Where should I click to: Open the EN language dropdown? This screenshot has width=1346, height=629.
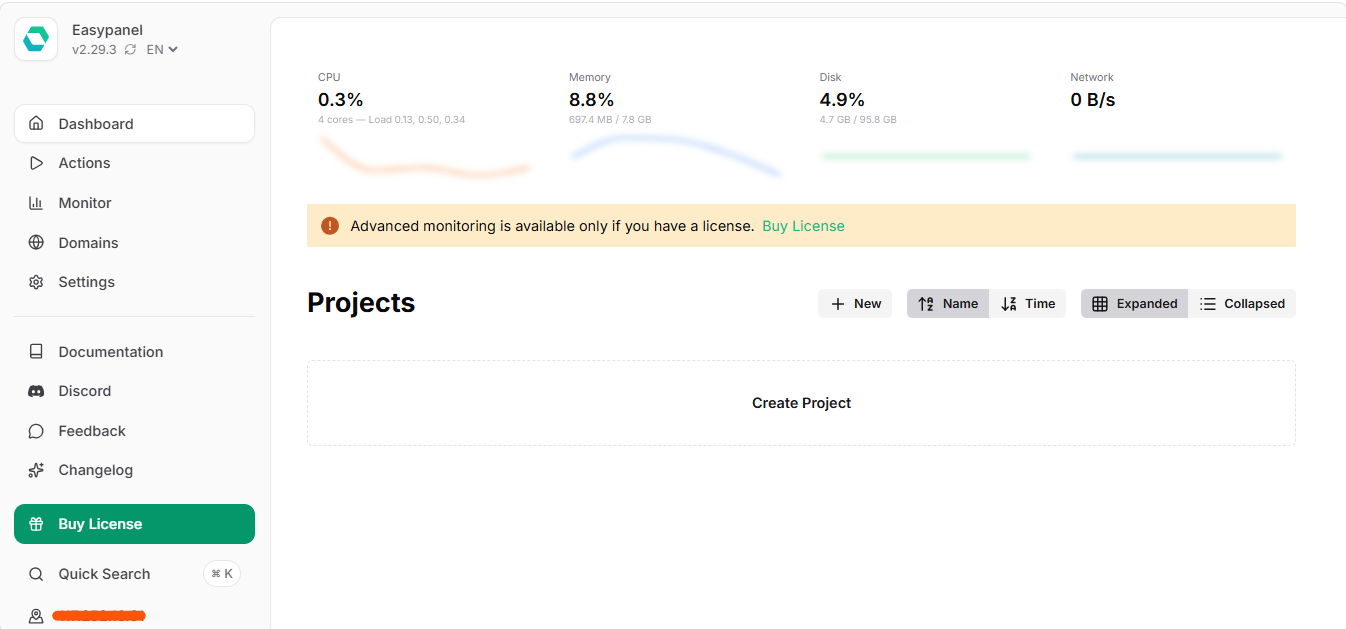pyautogui.click(x=162, y=50)
